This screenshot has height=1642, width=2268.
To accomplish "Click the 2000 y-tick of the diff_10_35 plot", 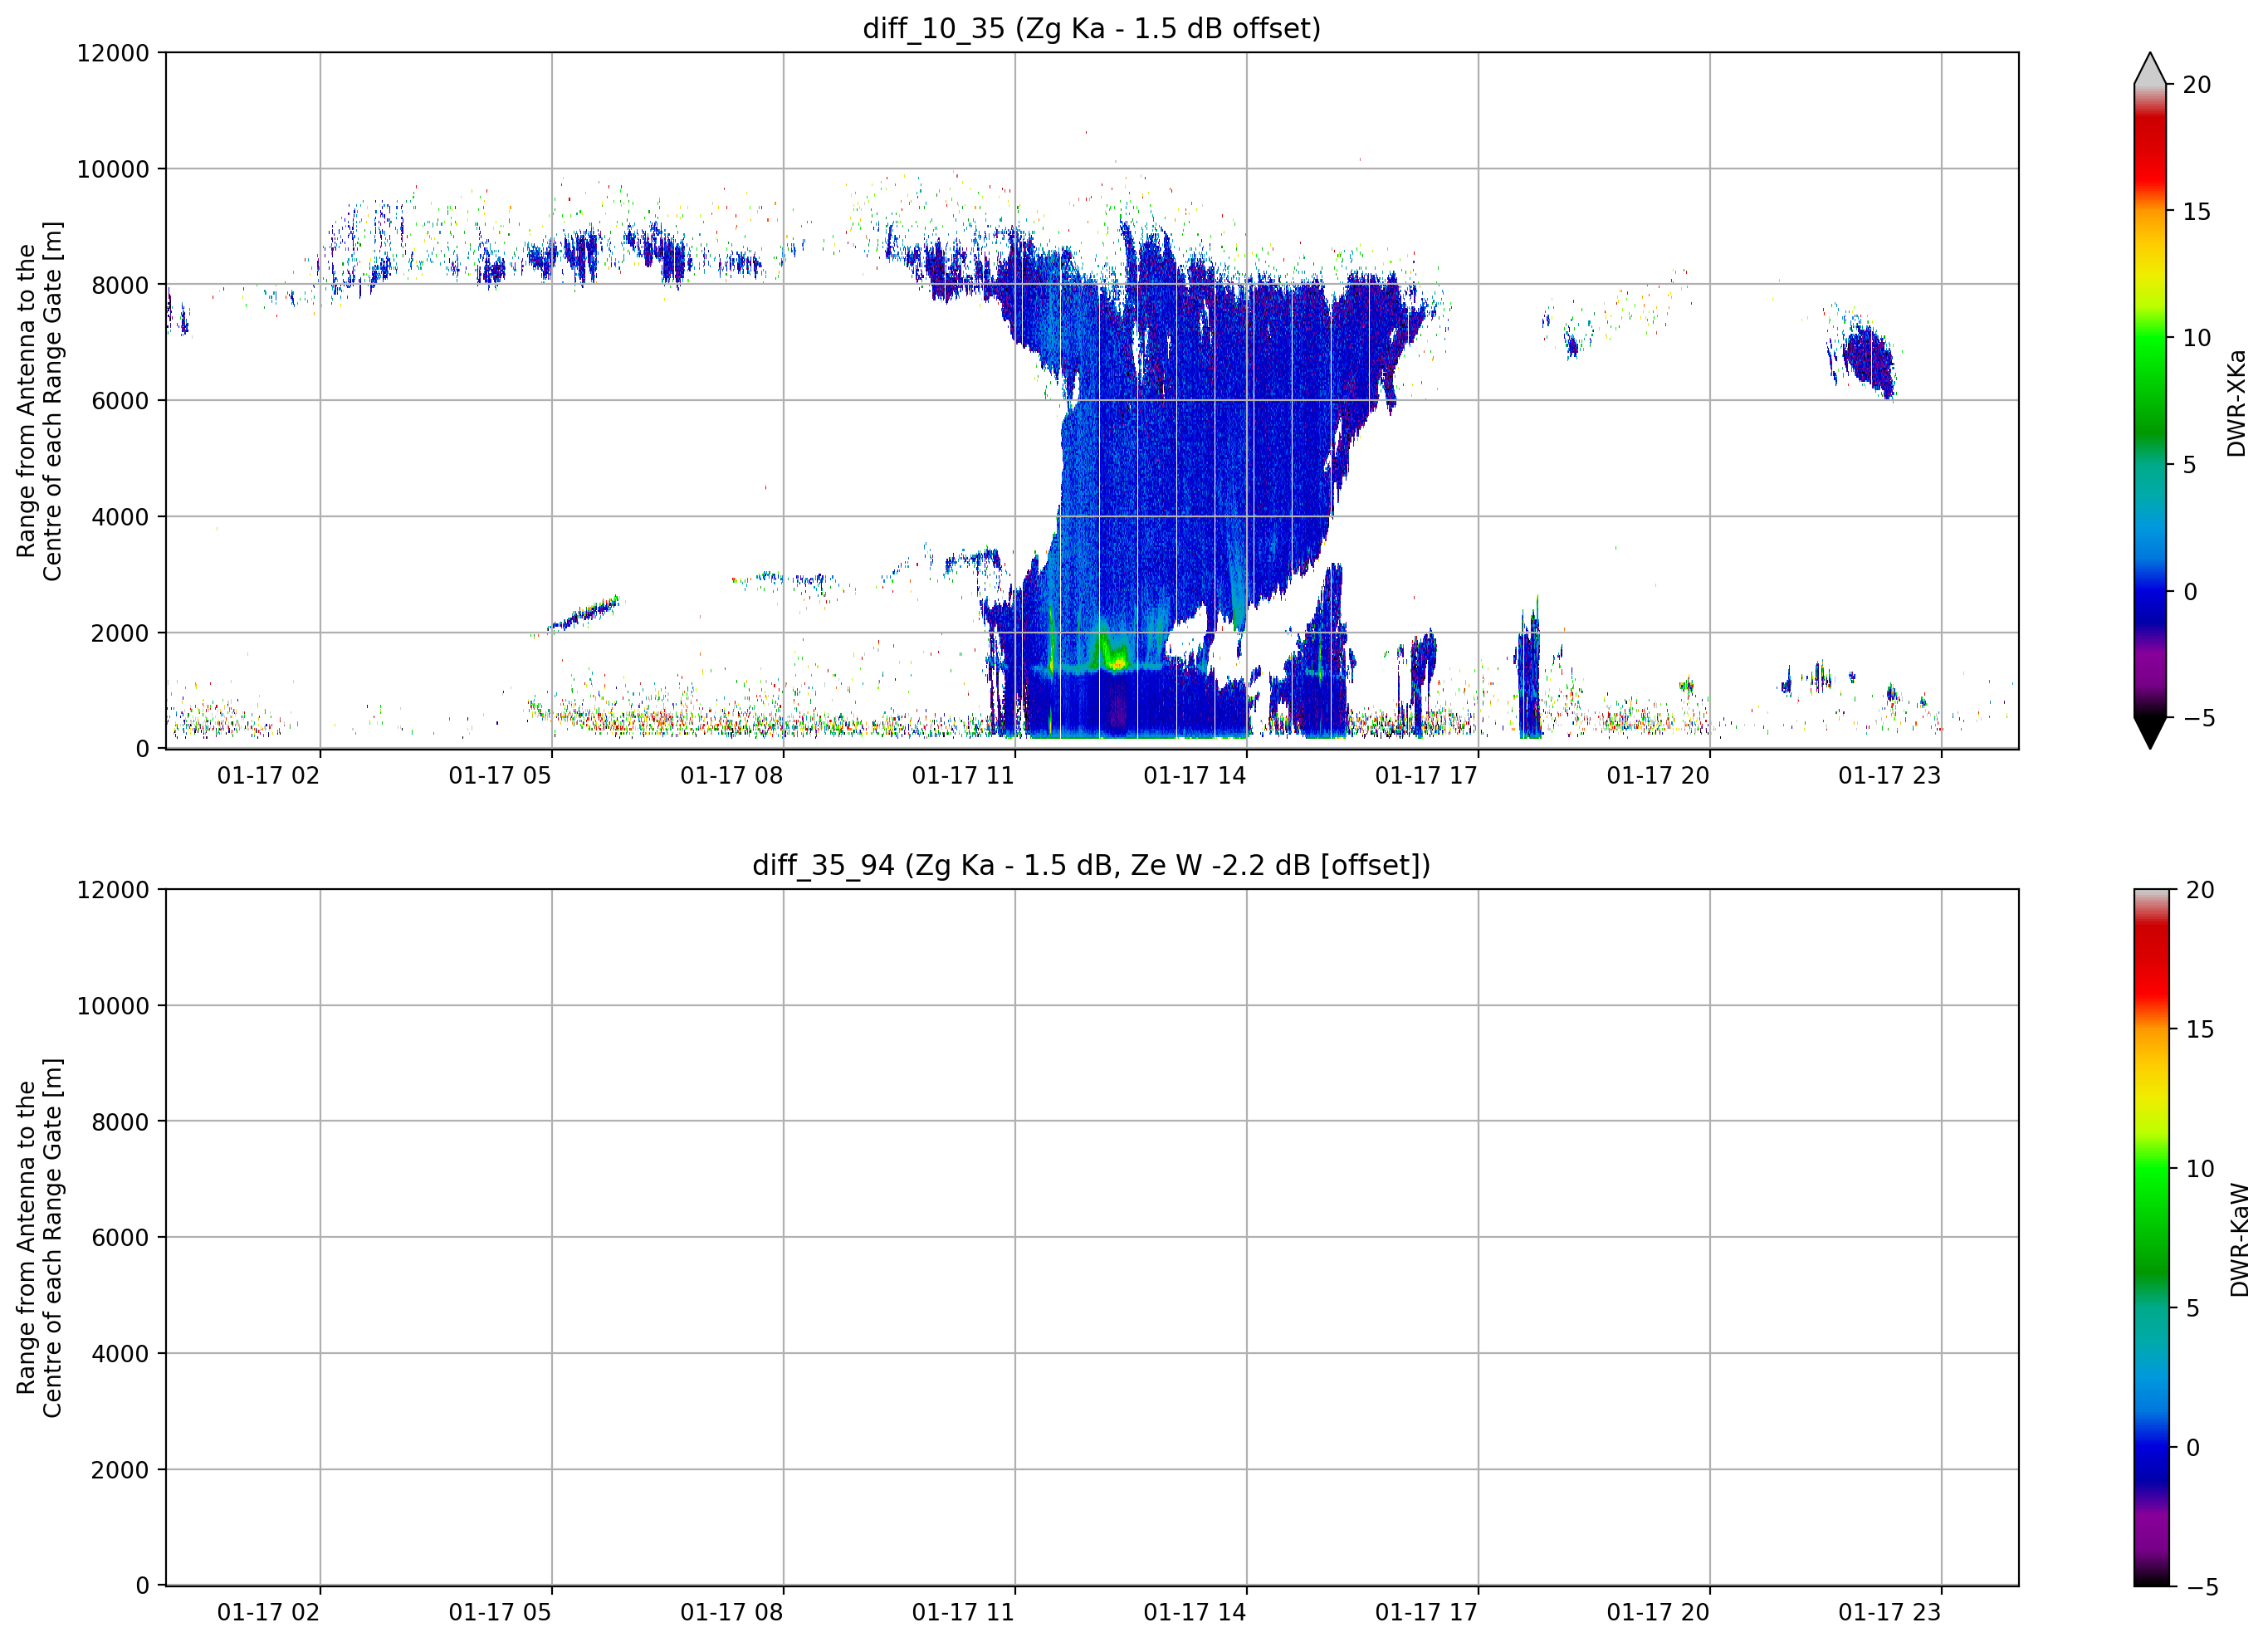I will coord(120,633).
